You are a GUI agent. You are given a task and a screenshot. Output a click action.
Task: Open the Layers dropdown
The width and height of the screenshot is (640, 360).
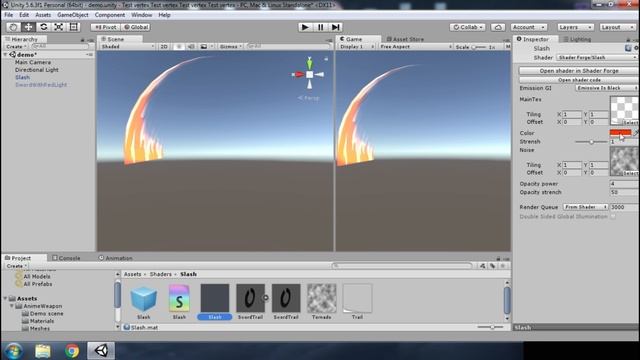pyautogui.click(x=575, y=27)
